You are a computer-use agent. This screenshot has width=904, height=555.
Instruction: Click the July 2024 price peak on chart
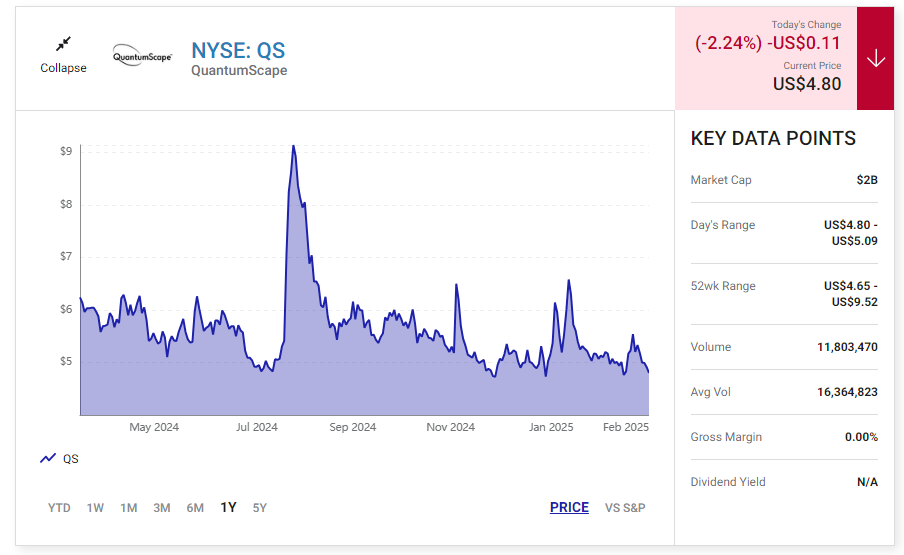[x=293, y=147]
